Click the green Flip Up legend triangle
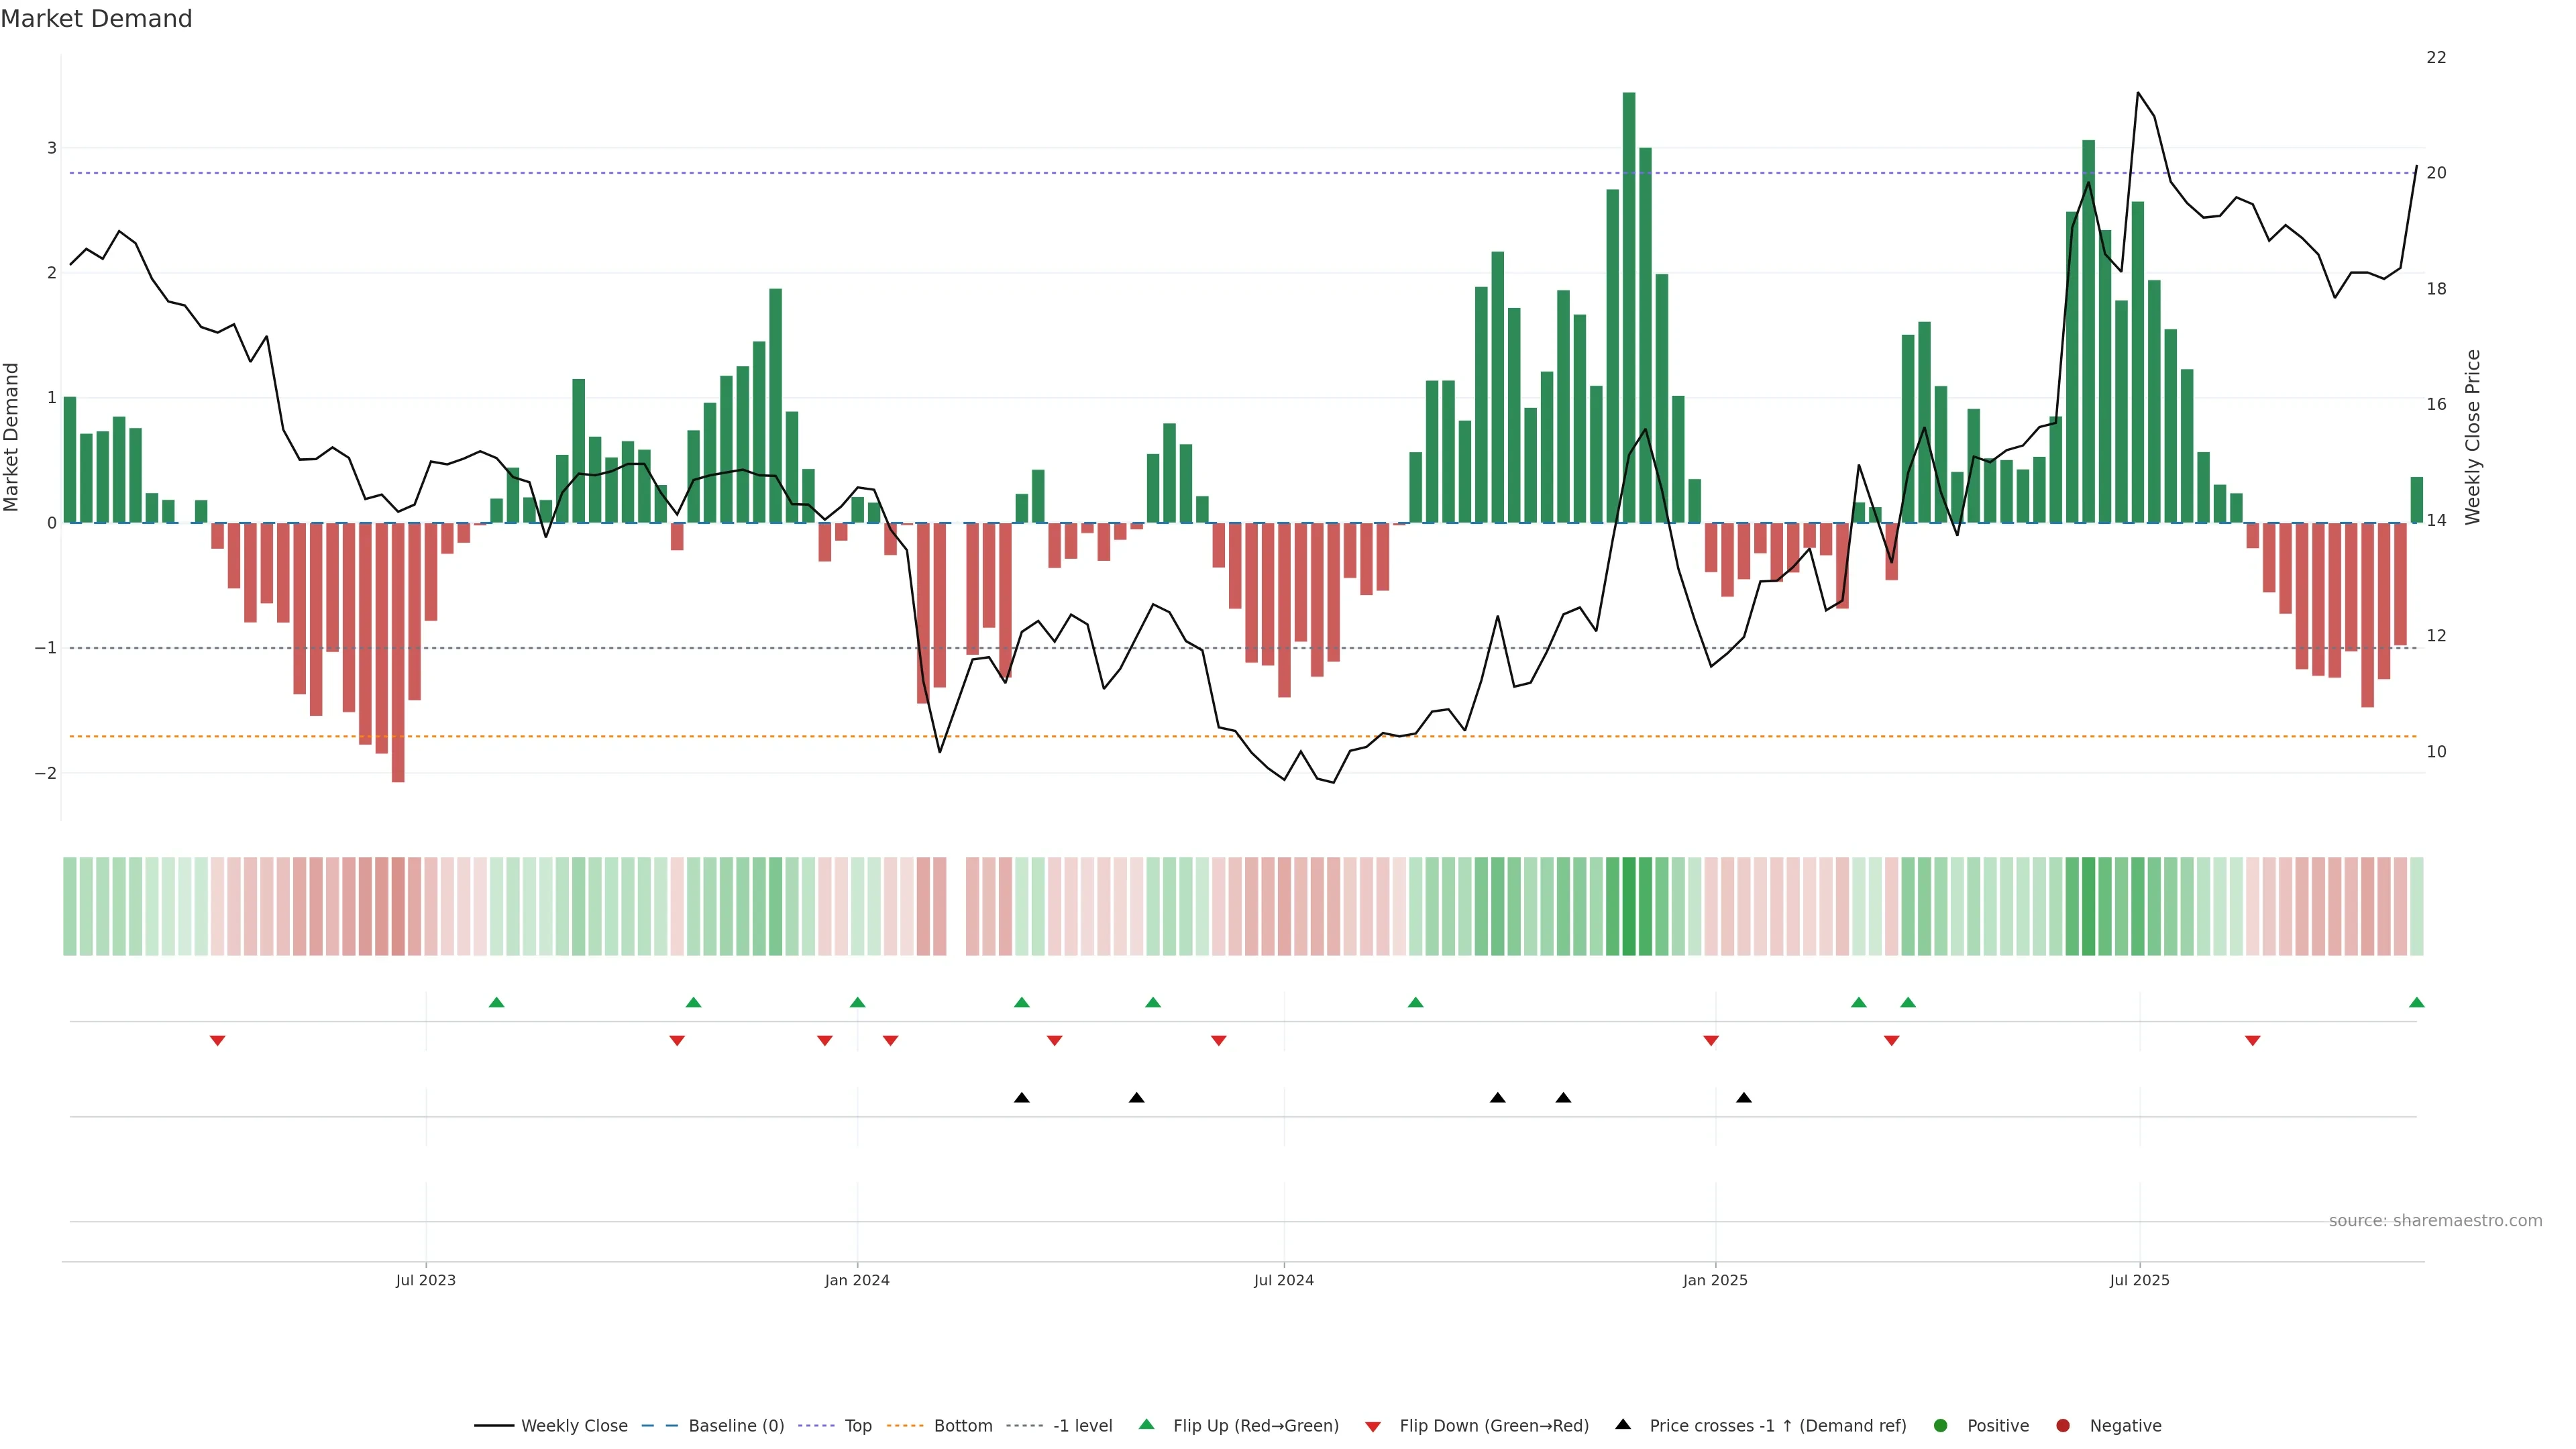The width and height of the screenshot is (2576, 1449). pos(1147,1424)
